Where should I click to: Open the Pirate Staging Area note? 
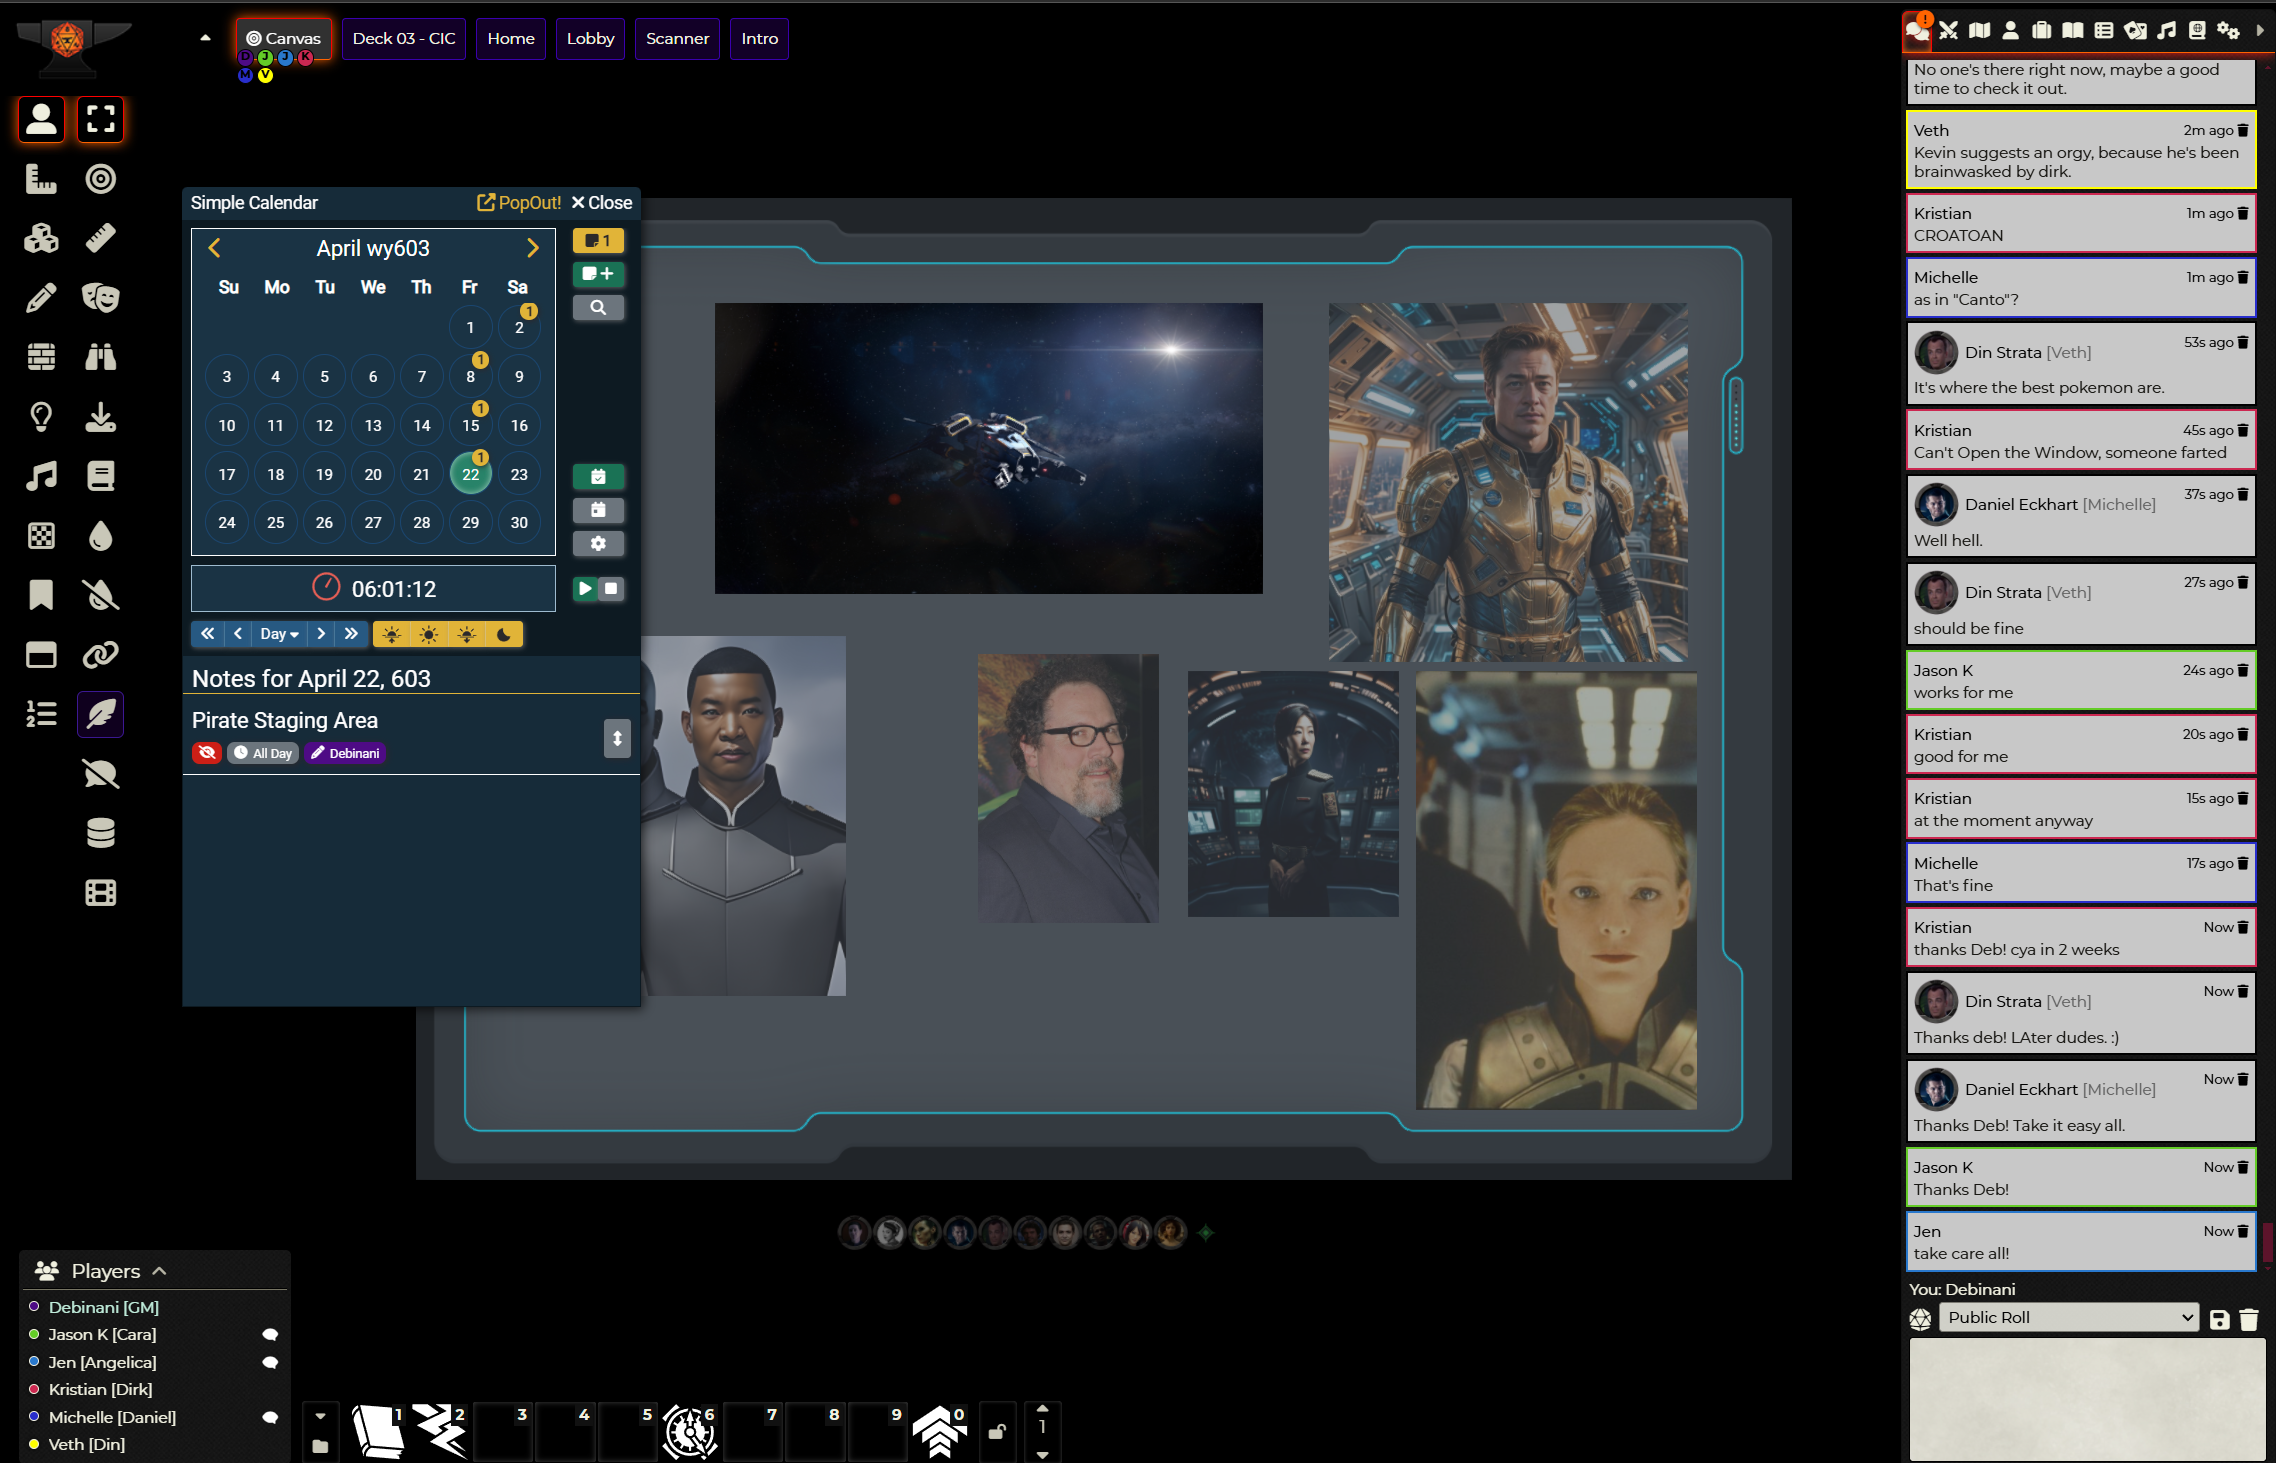pos(285,720)
